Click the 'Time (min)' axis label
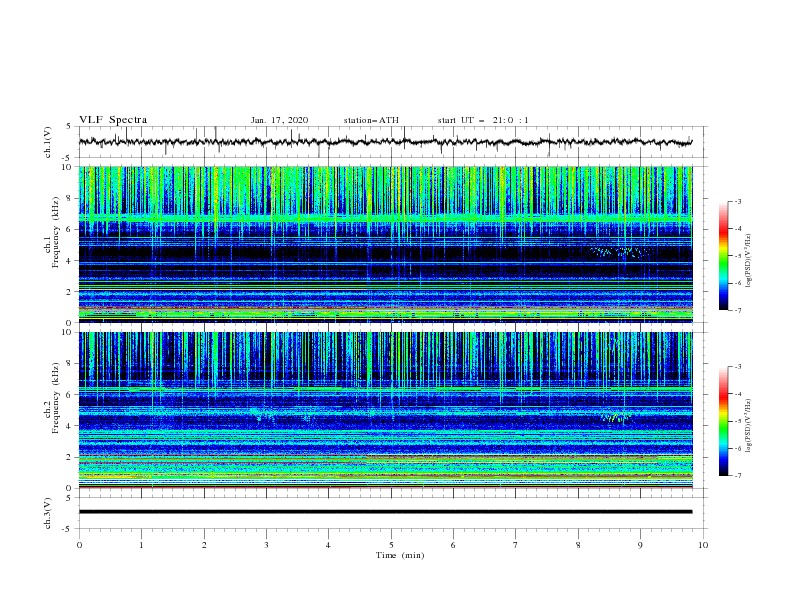 [400, 555]
